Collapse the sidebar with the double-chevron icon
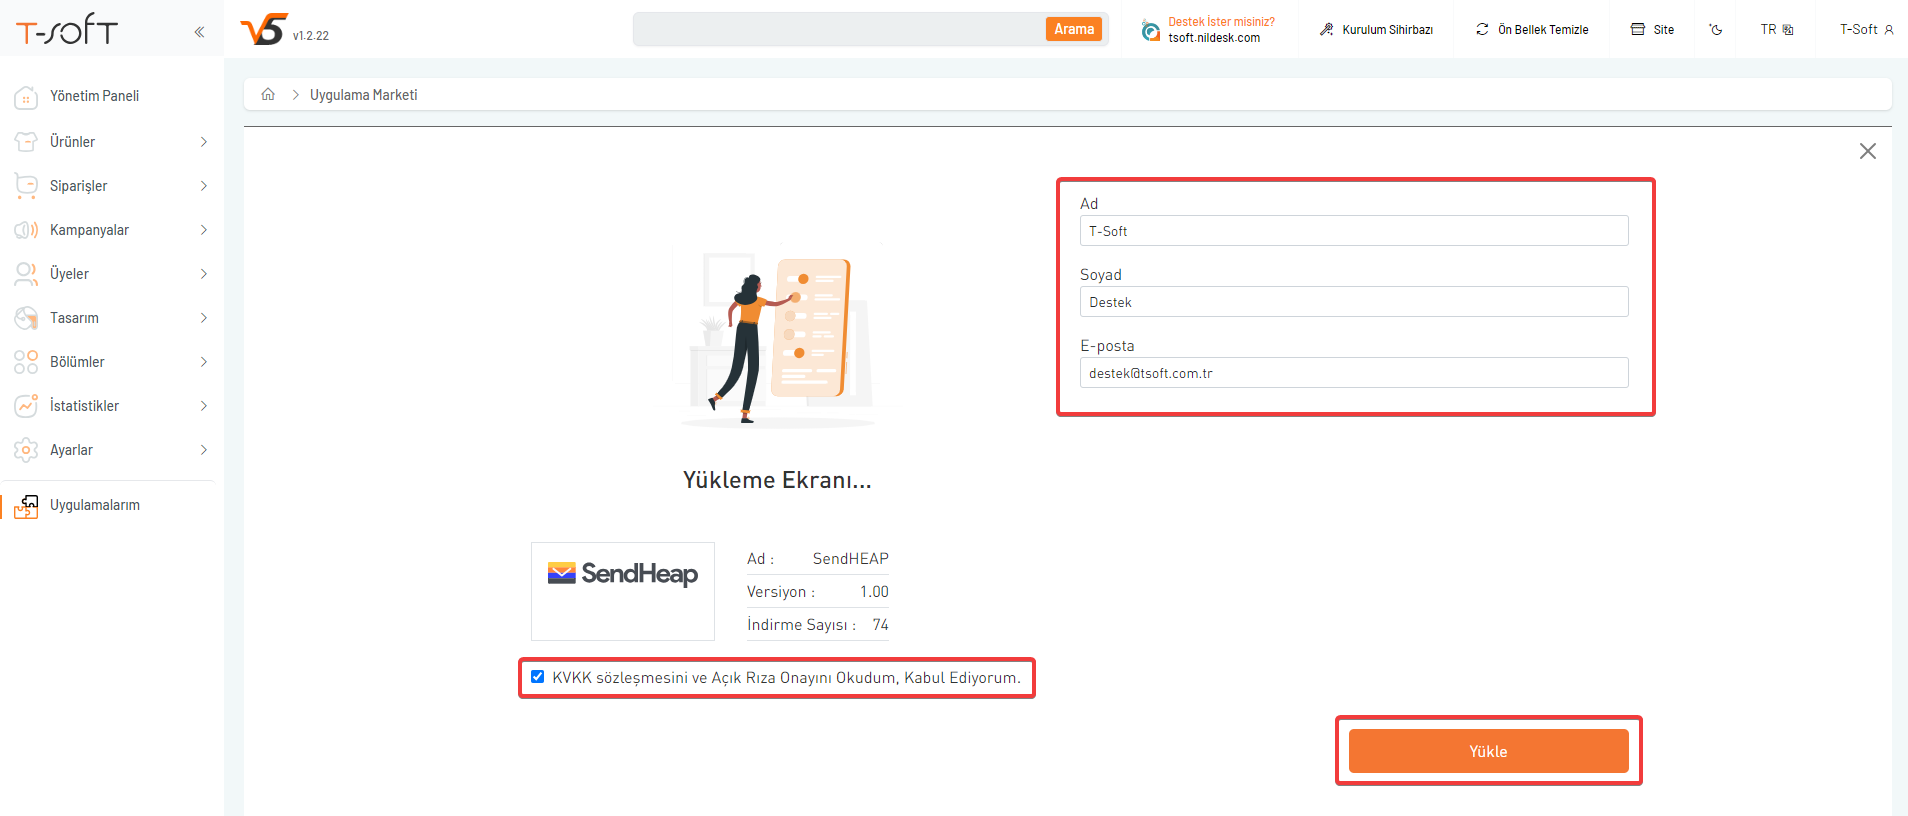Screen dimensions: 1908x816 [199, 32]
